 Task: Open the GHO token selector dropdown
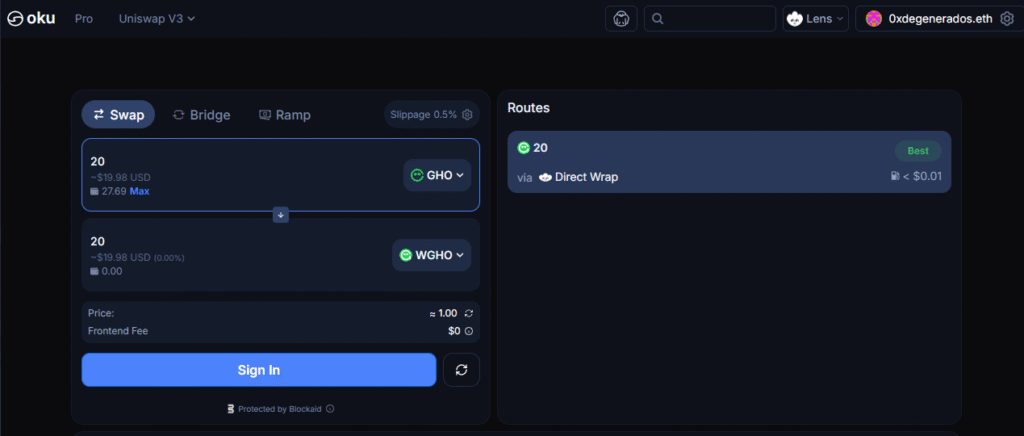[437, 175]
